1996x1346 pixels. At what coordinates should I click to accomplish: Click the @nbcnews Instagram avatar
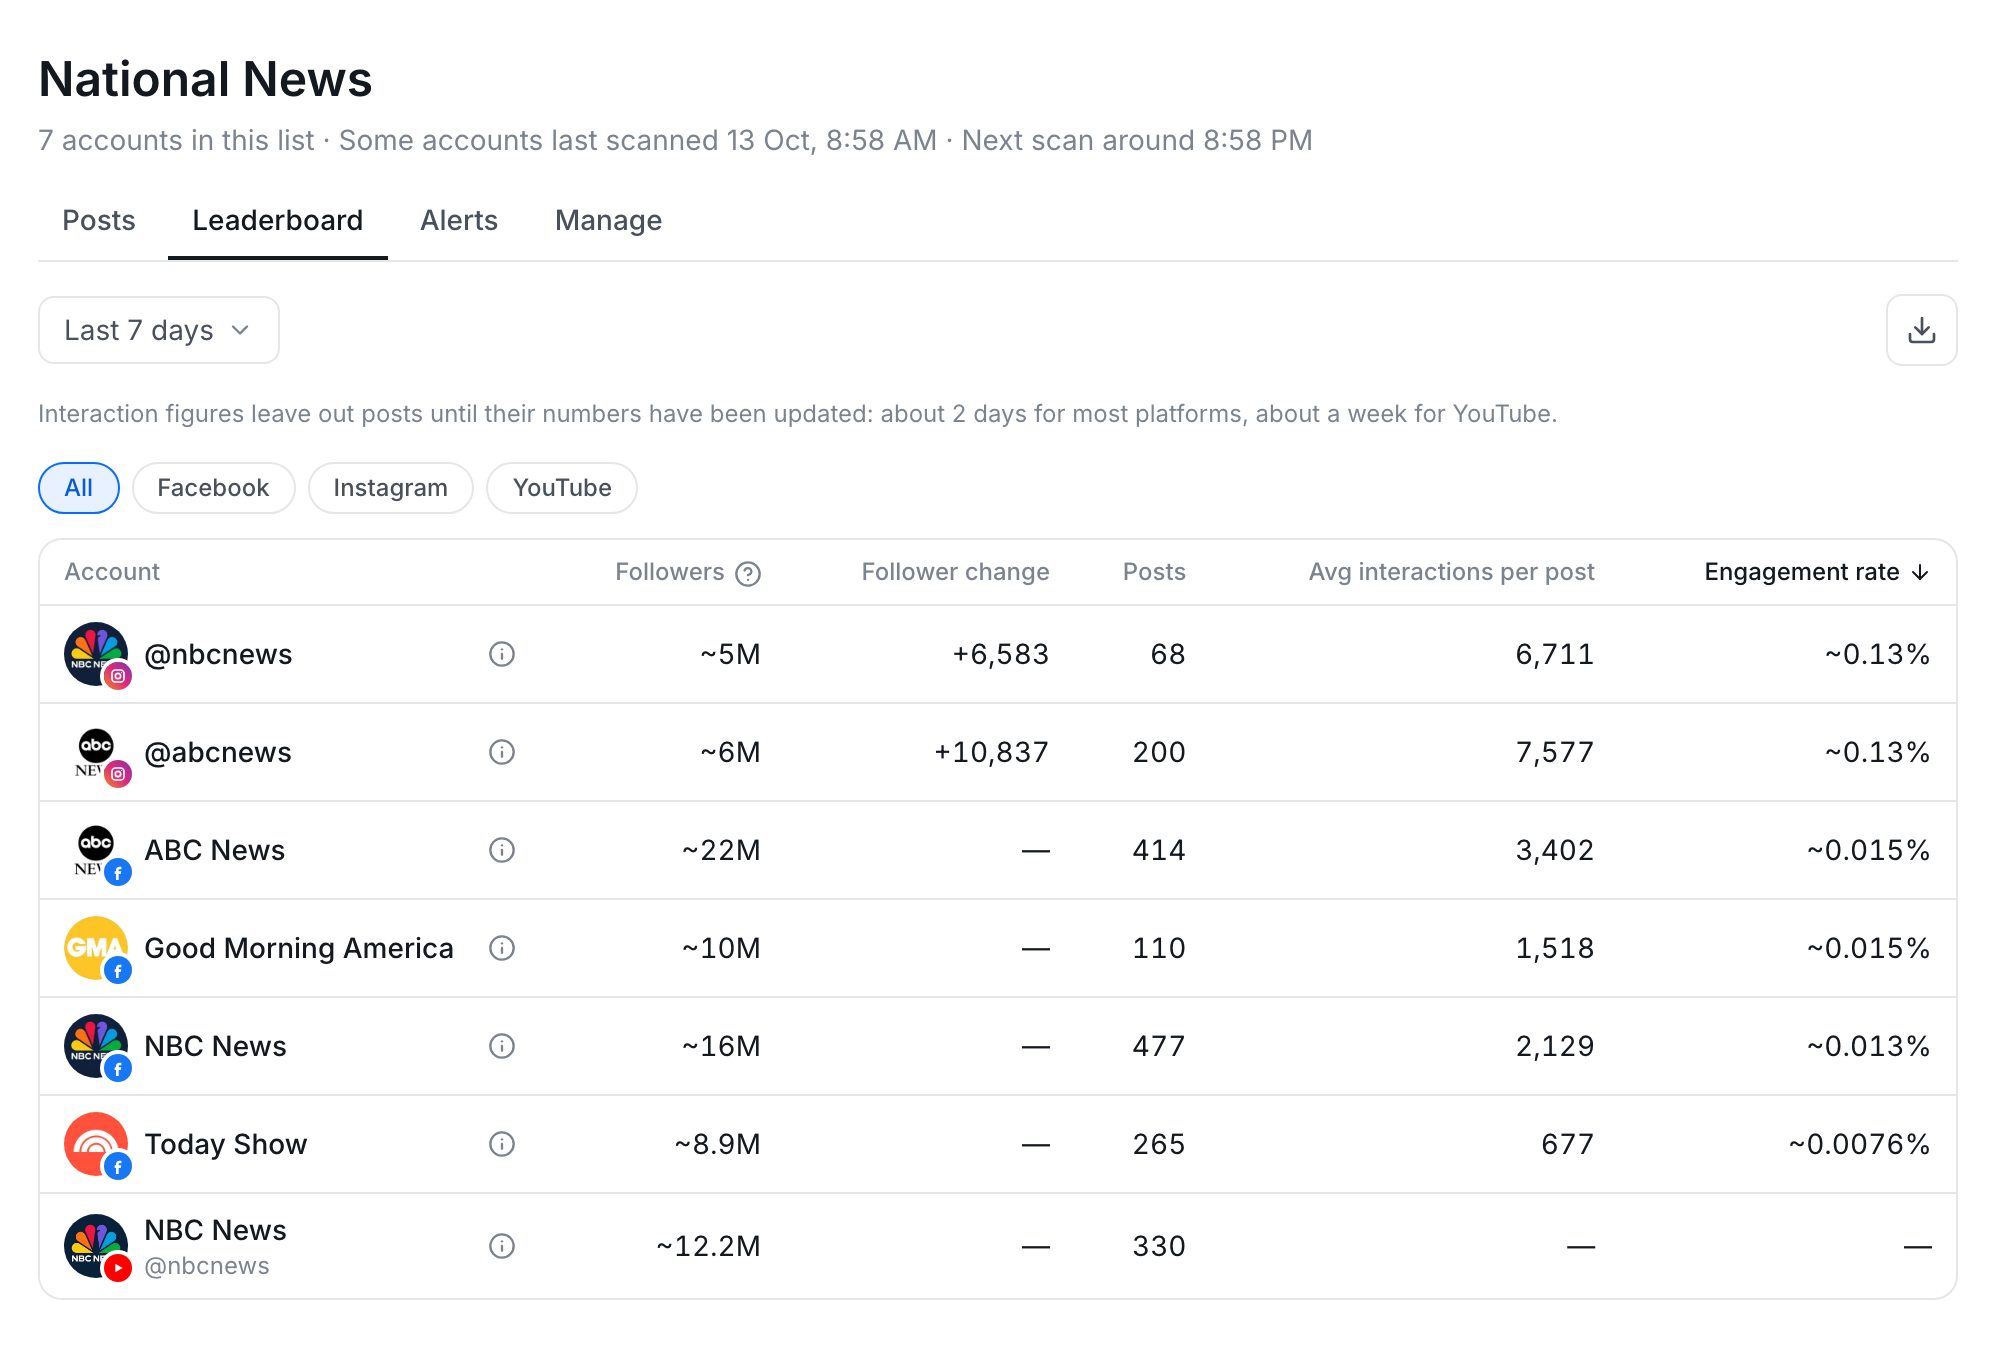[x=97, y=655]
